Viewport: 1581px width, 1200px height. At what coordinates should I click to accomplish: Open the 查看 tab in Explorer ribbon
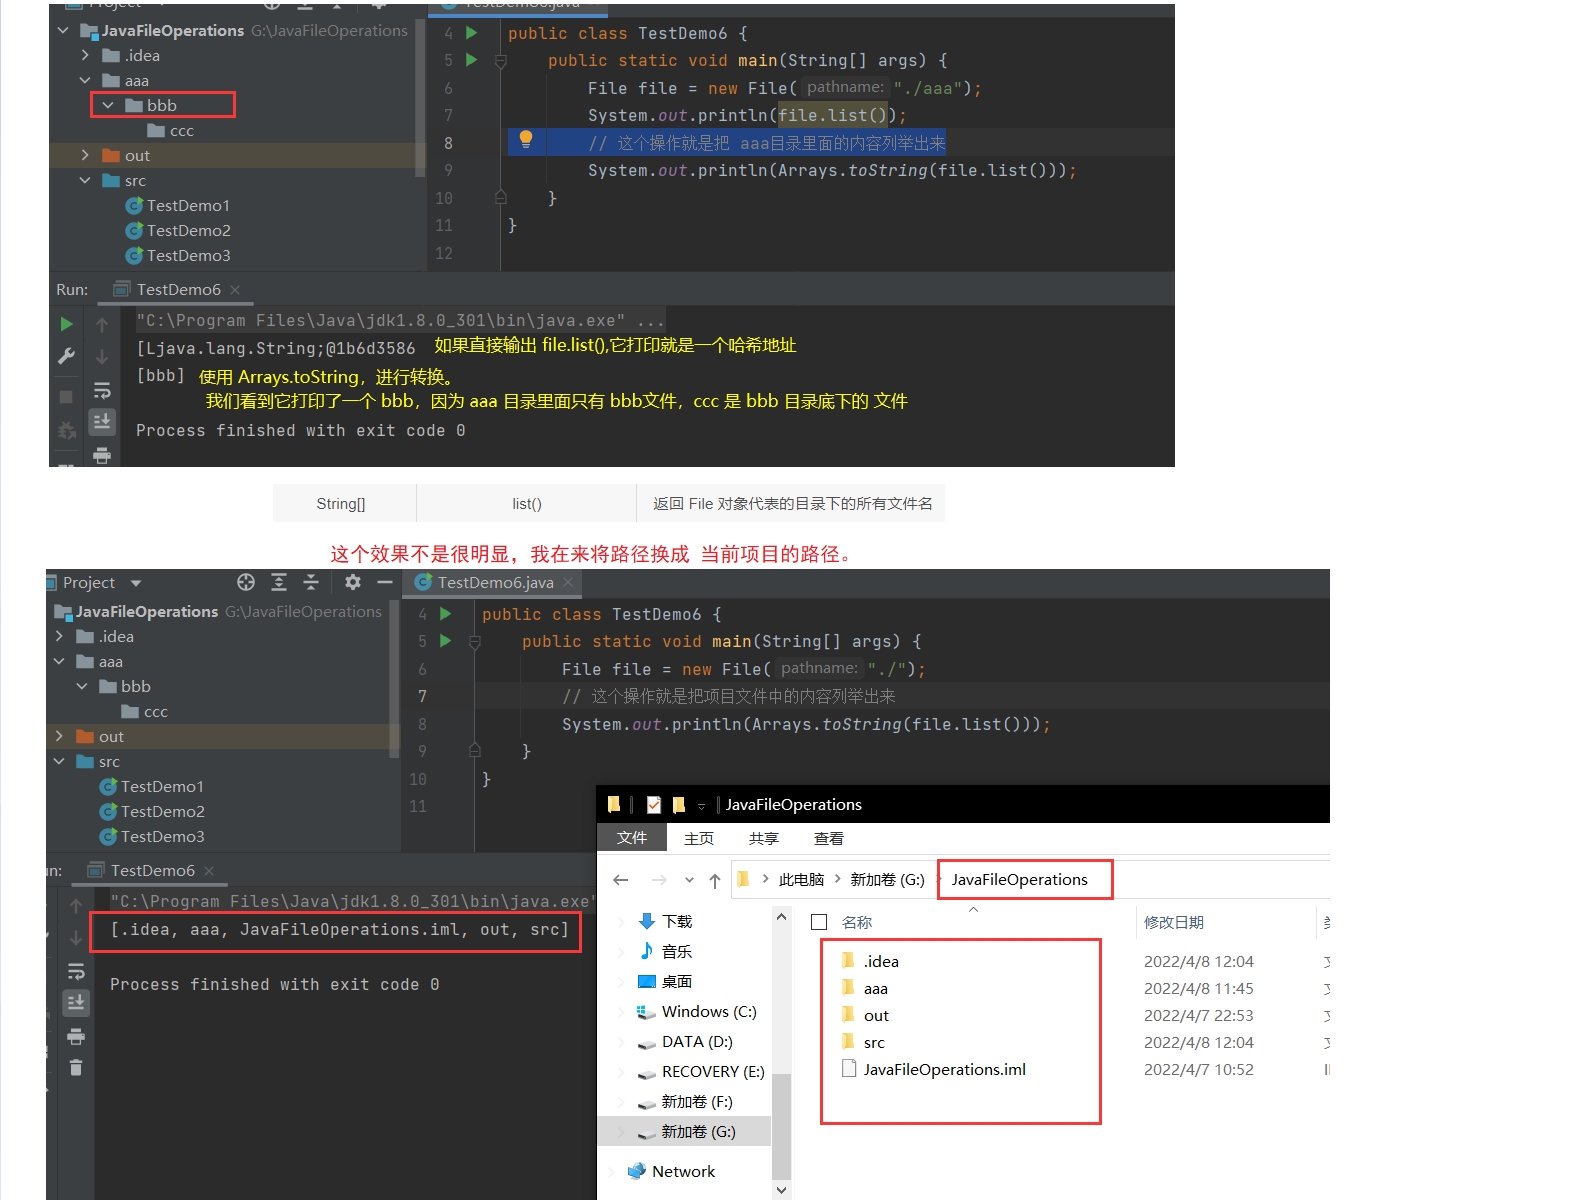[x=829, y=838]
